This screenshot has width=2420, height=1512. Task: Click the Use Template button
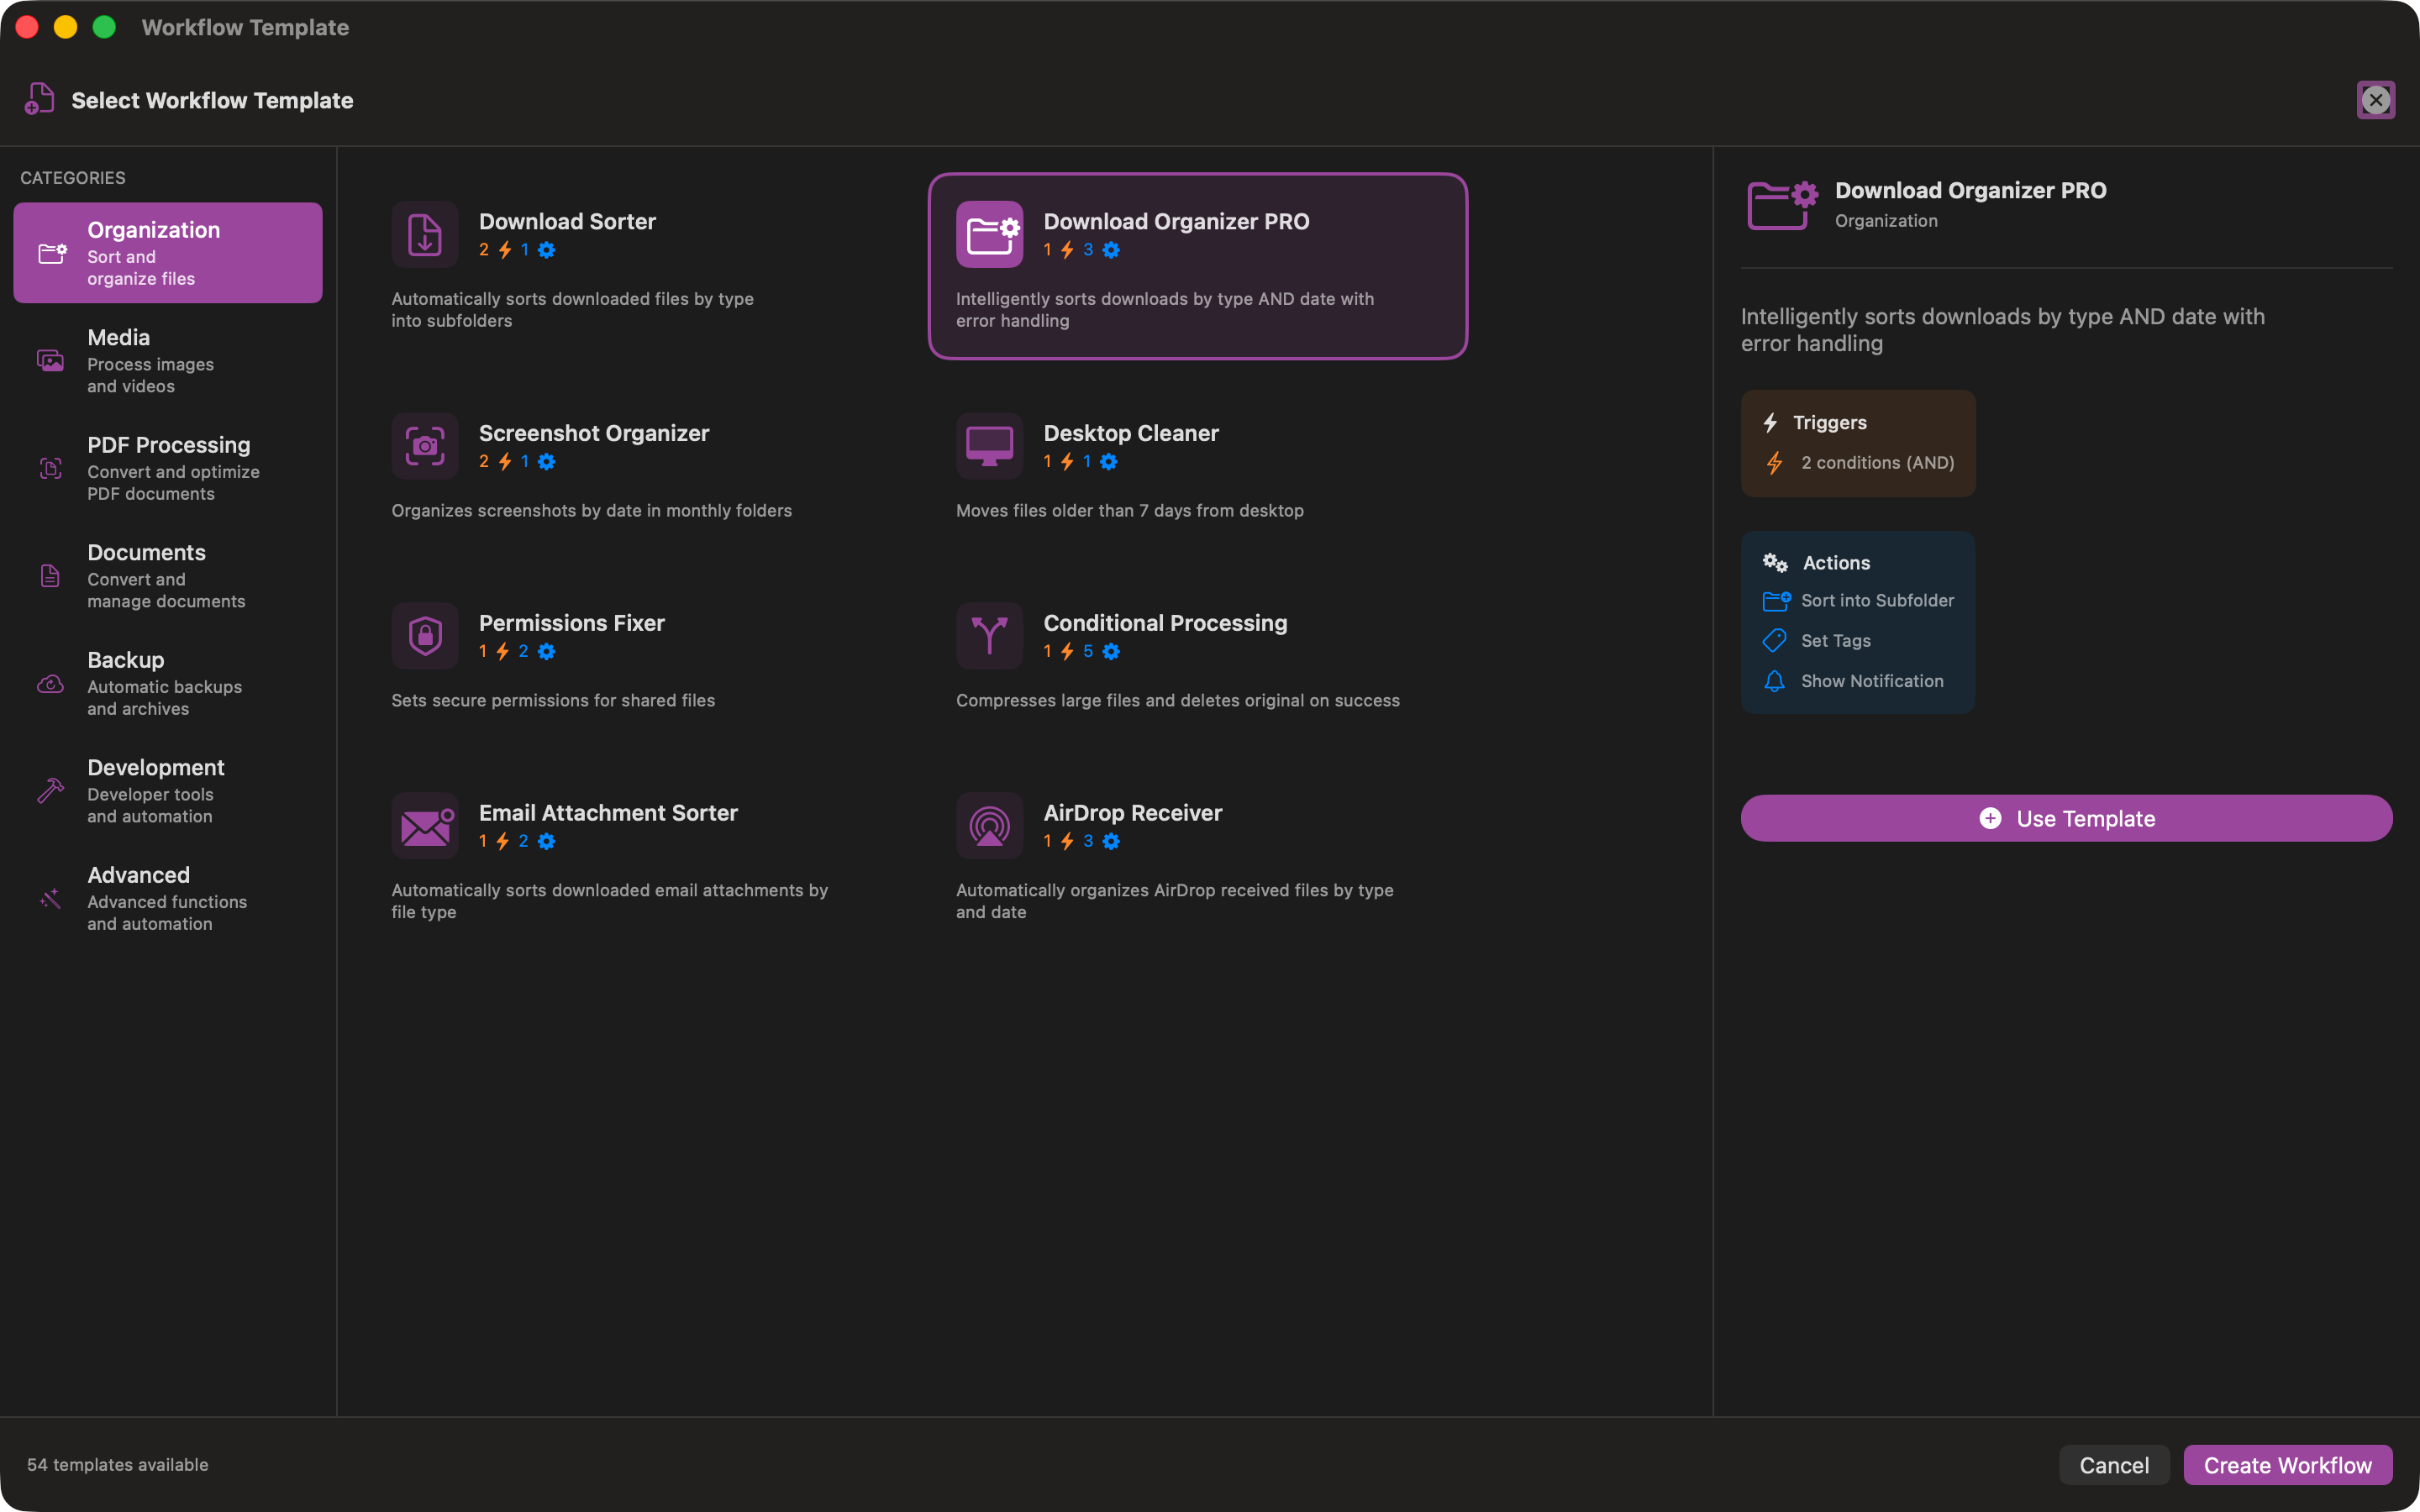2067,818
